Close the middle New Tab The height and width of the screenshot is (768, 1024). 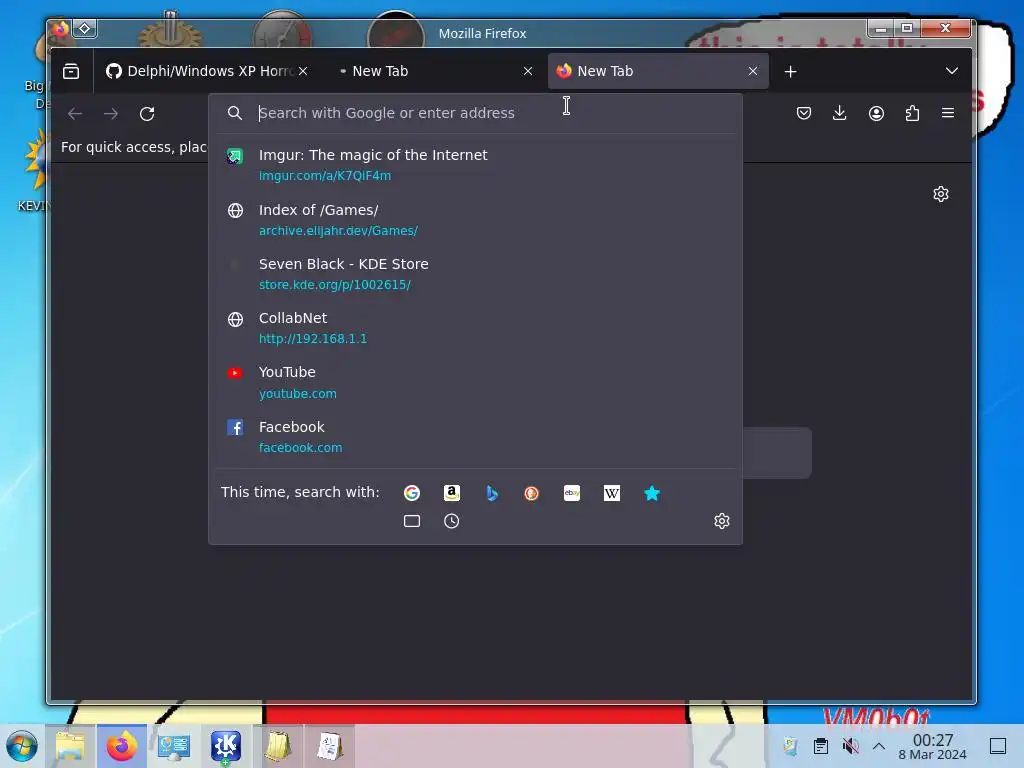528,71
